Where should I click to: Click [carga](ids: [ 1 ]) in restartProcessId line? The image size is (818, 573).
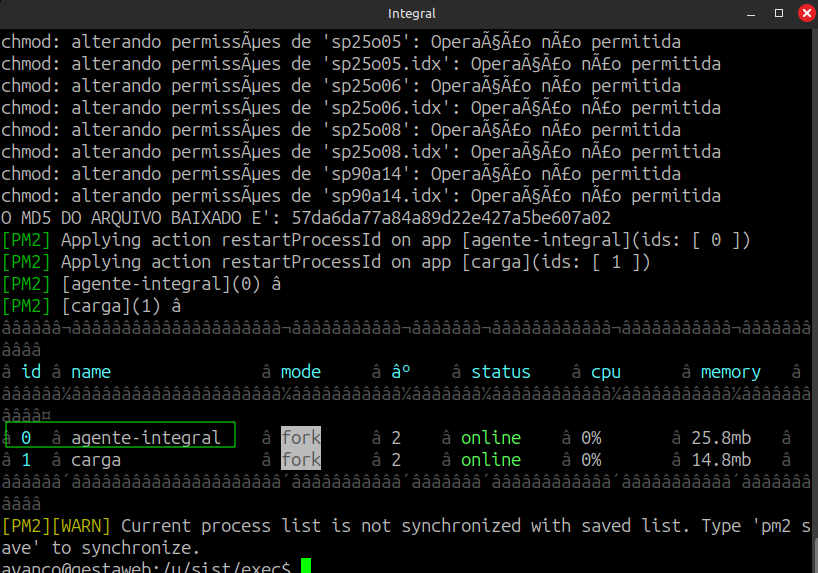556,262
